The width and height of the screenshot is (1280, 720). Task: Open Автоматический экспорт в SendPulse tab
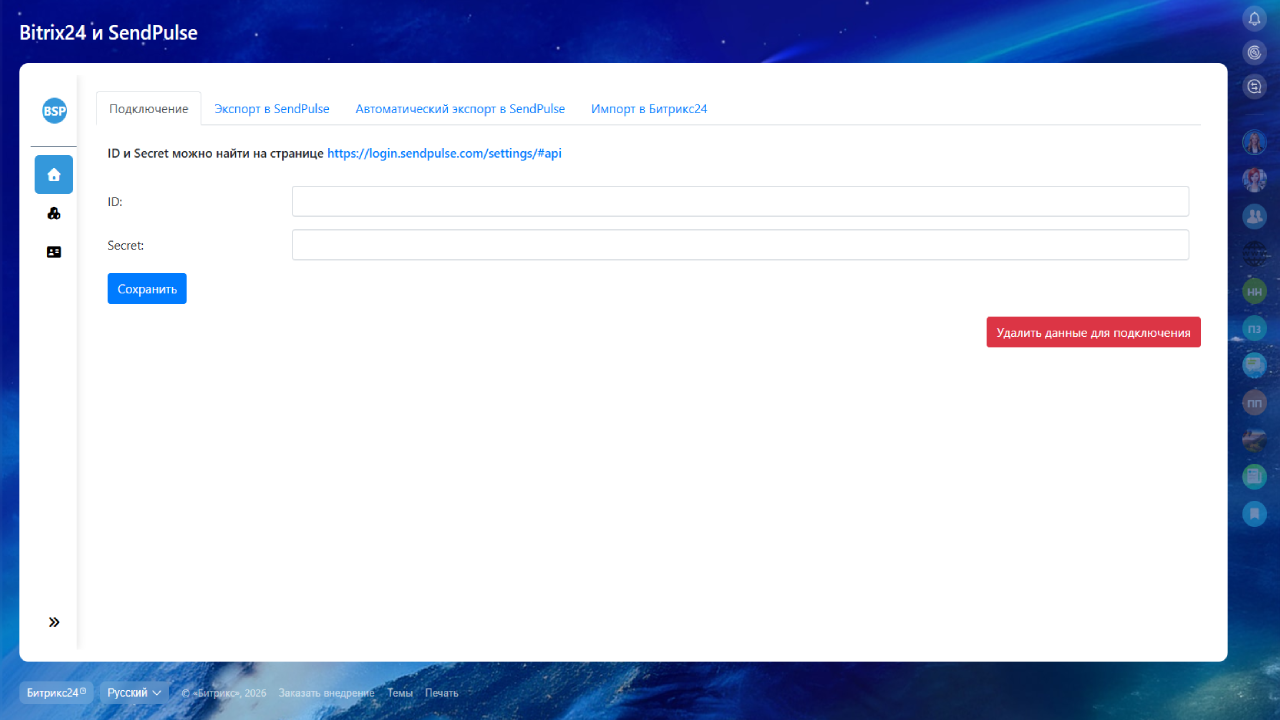(460, 109)
